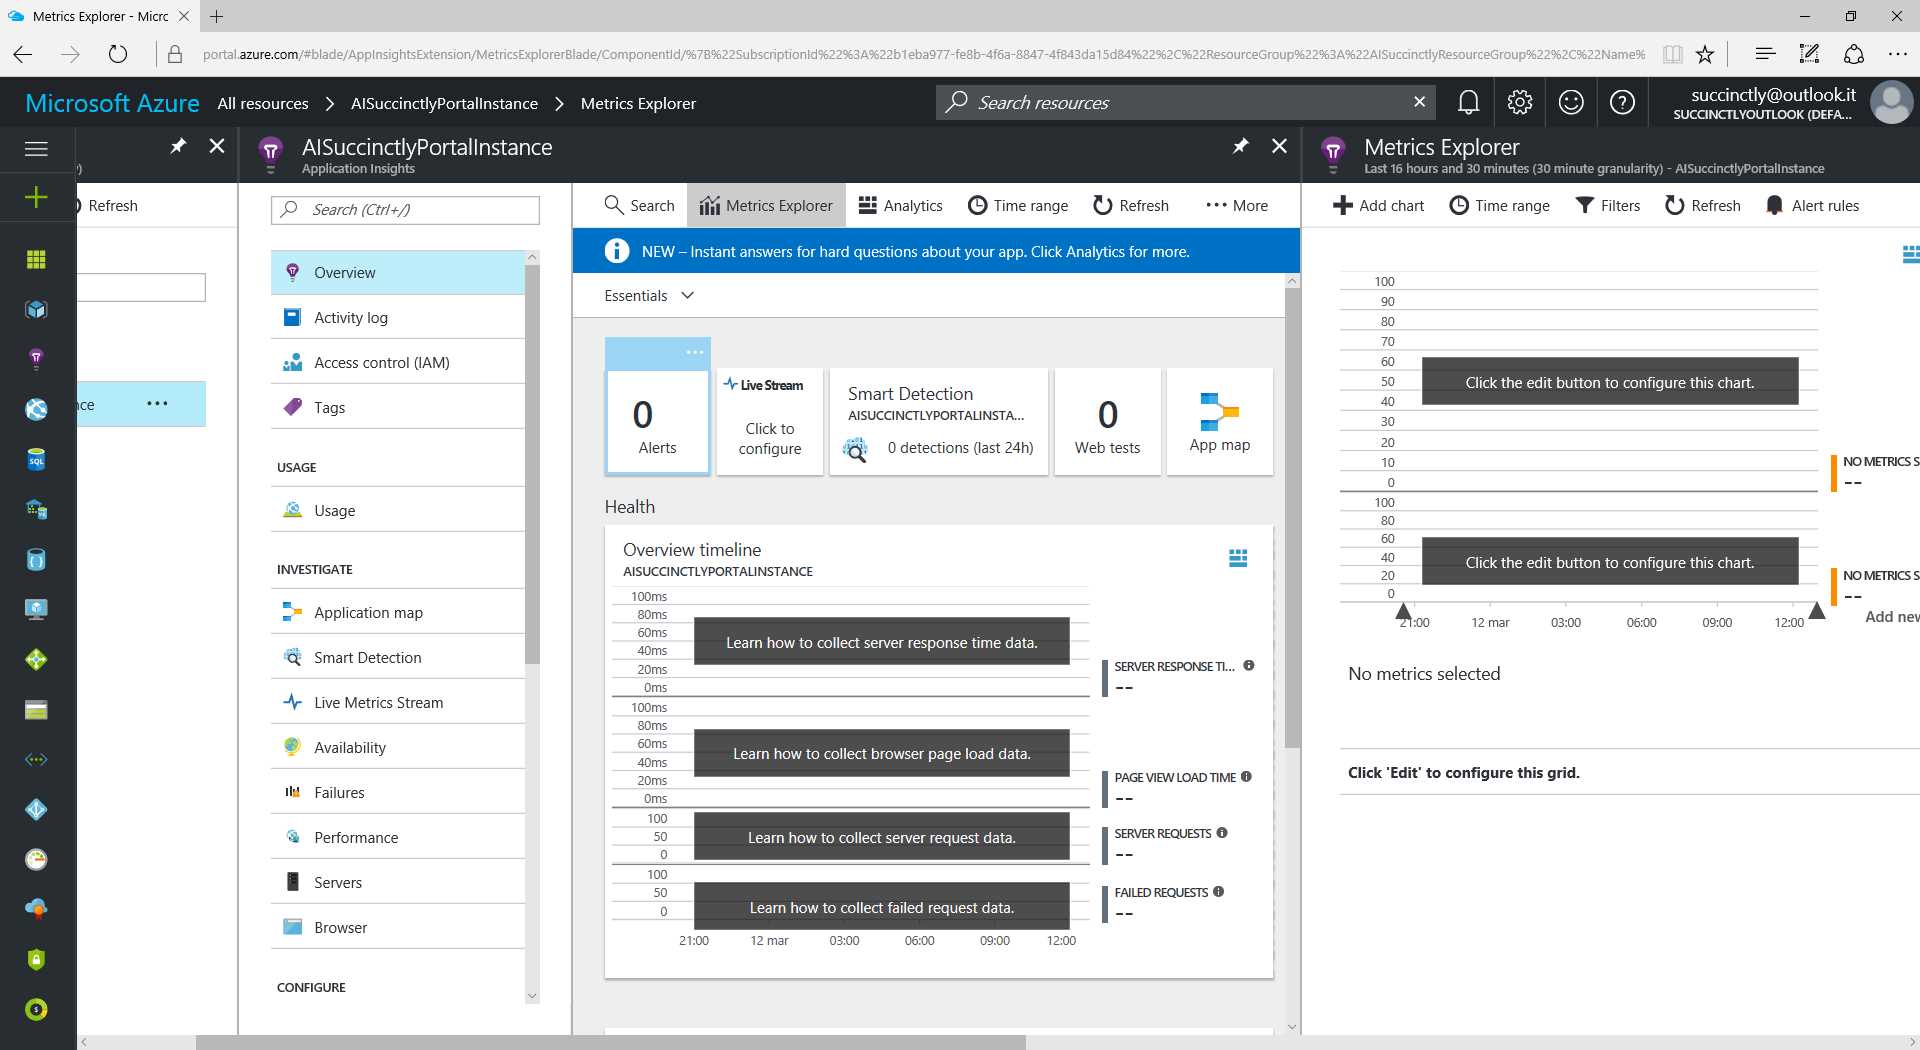The width and height of the screenshot is (1920, 1050).
Task: Open portal Settings gear
Action: coord(1519,102)
